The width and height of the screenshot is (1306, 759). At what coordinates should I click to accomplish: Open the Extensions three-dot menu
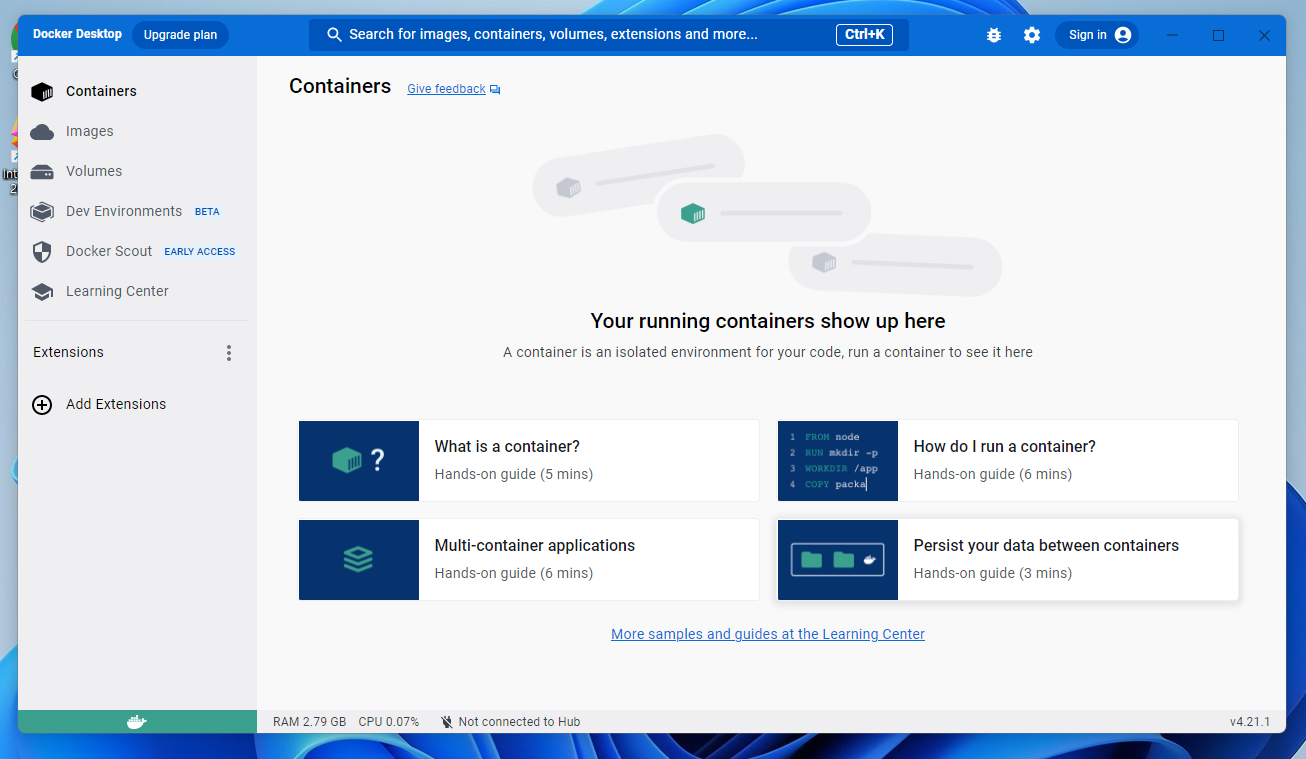[229, 353]
